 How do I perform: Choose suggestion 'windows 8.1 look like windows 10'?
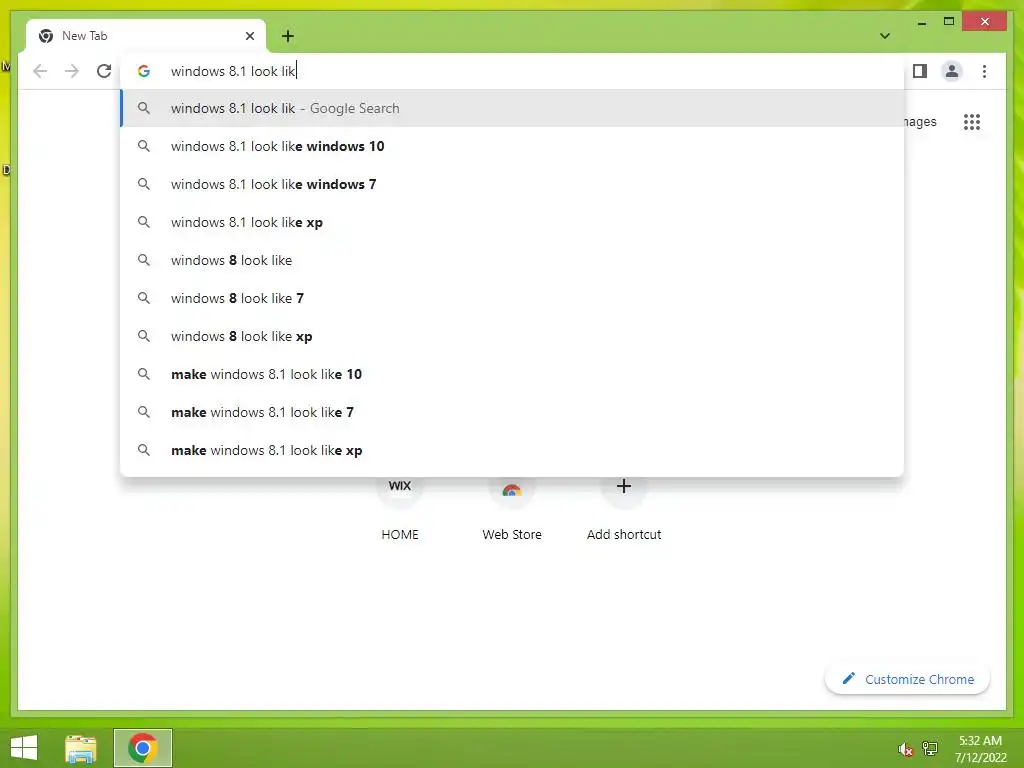512,146
